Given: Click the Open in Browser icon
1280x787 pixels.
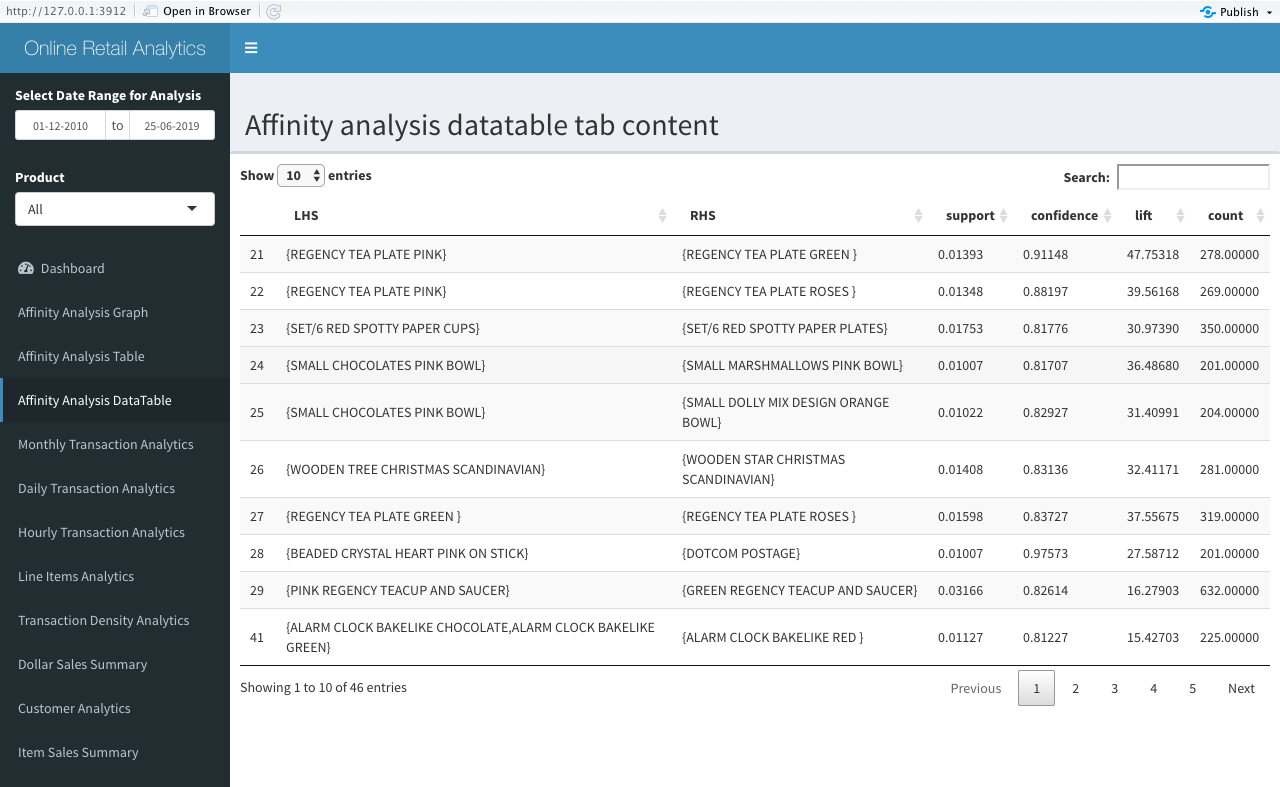Looking at the screenshot, I should pos(150,11).
